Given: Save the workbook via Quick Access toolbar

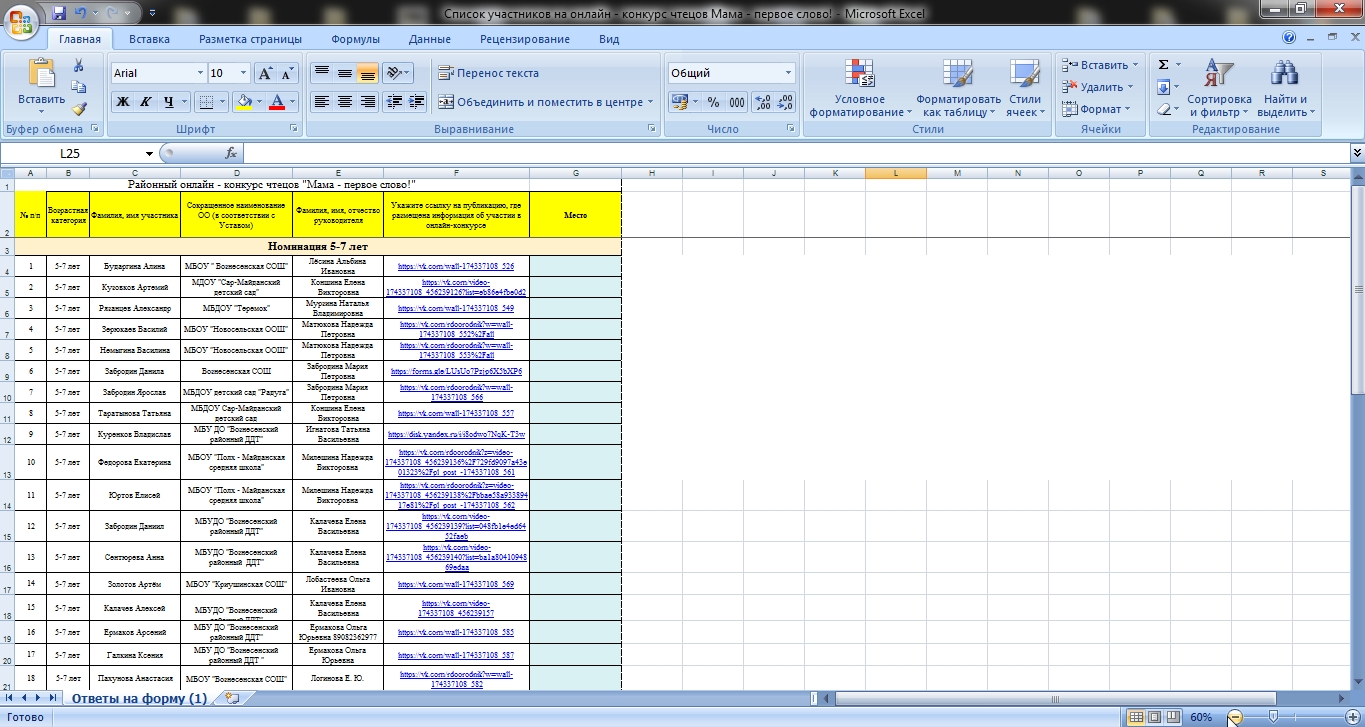Looking at the screenshot, I should click(x=59, y=13).
